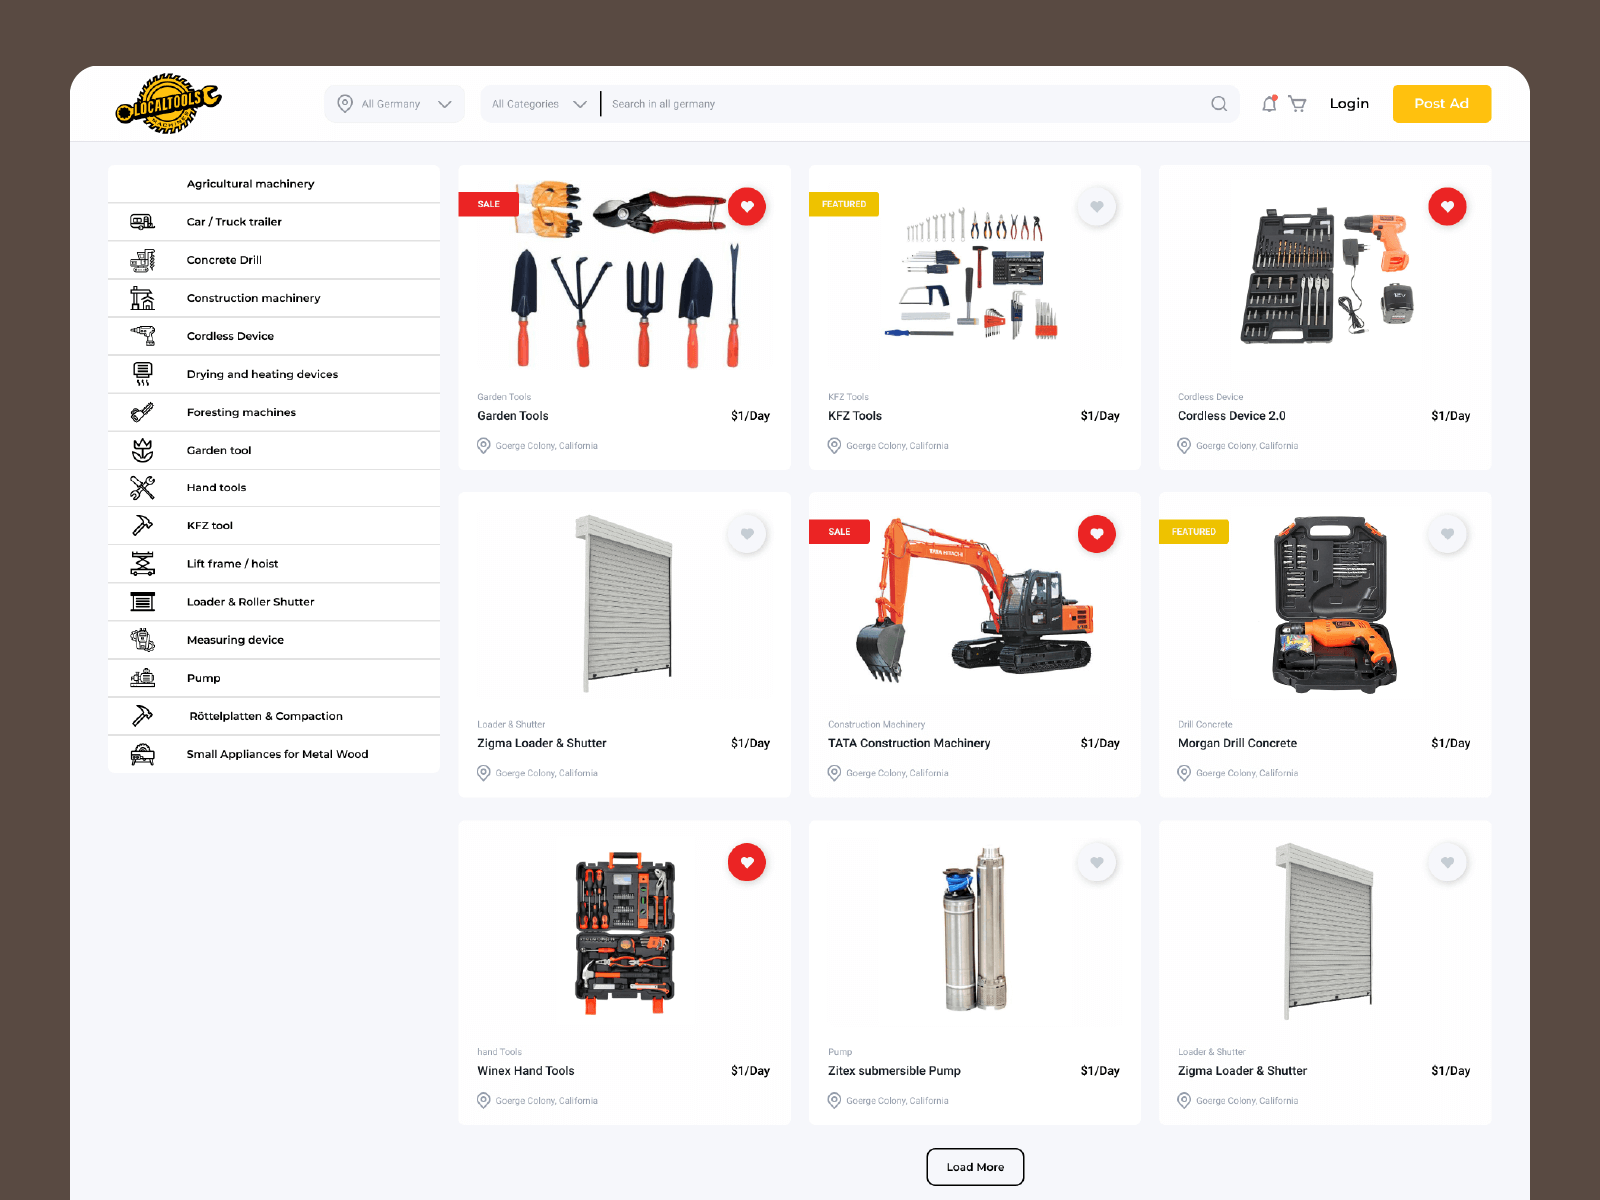Click the Load More button

pos(975,1167)
